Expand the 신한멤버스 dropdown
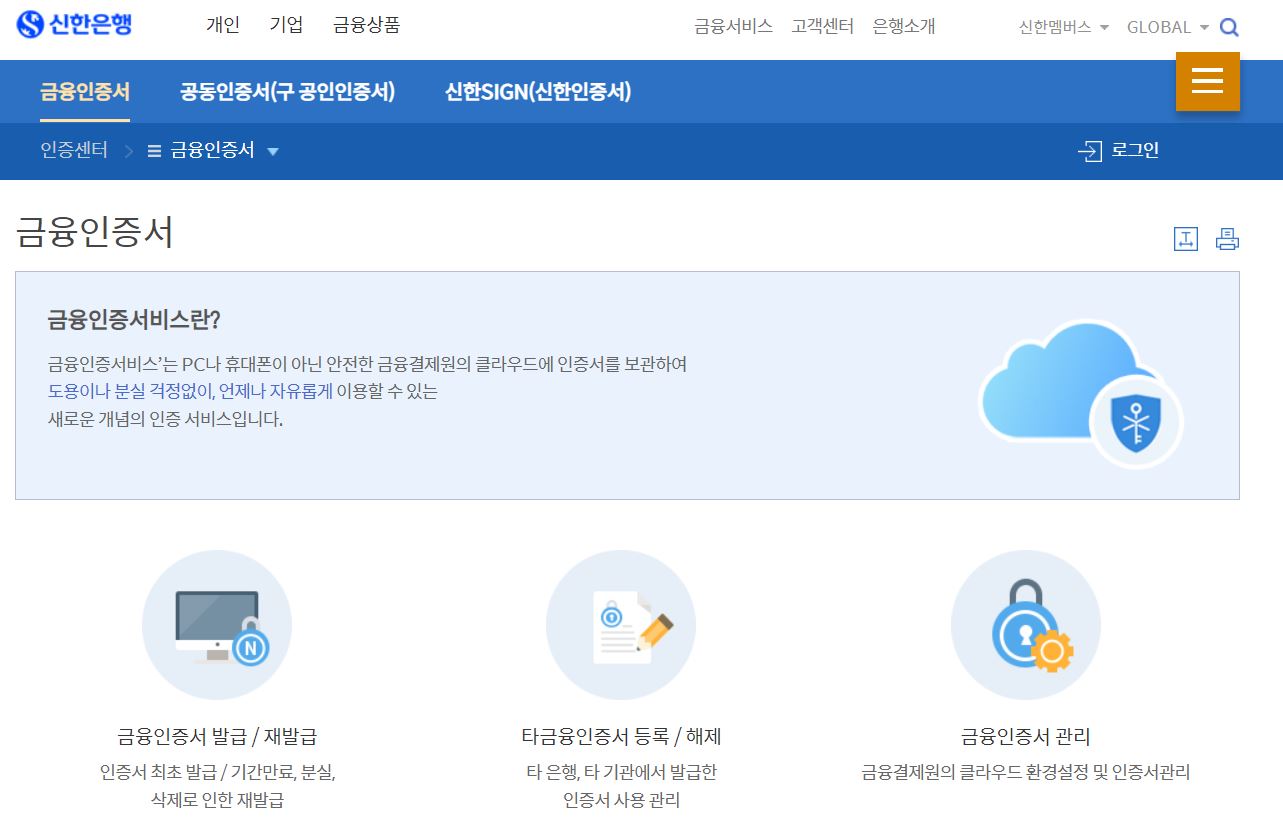The width and height of the screenshot is (1283, 839). (x=1056, y=28)
